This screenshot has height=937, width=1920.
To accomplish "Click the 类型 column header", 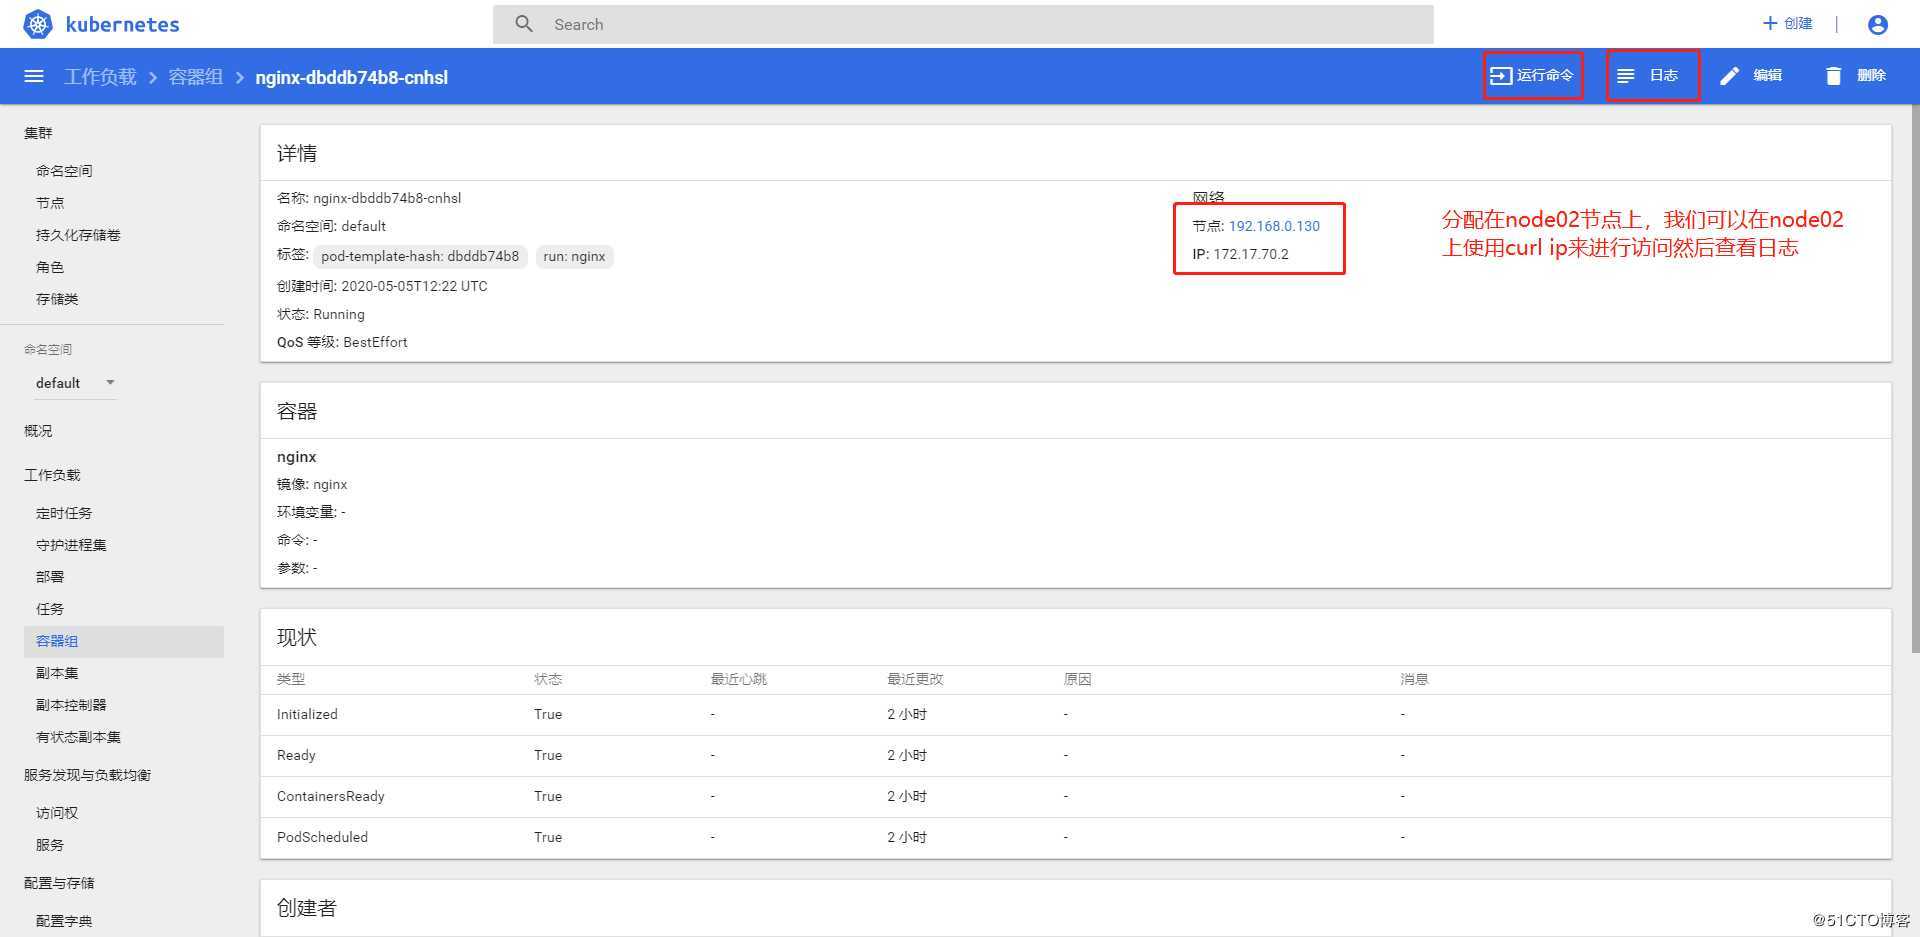I will 291,679.
